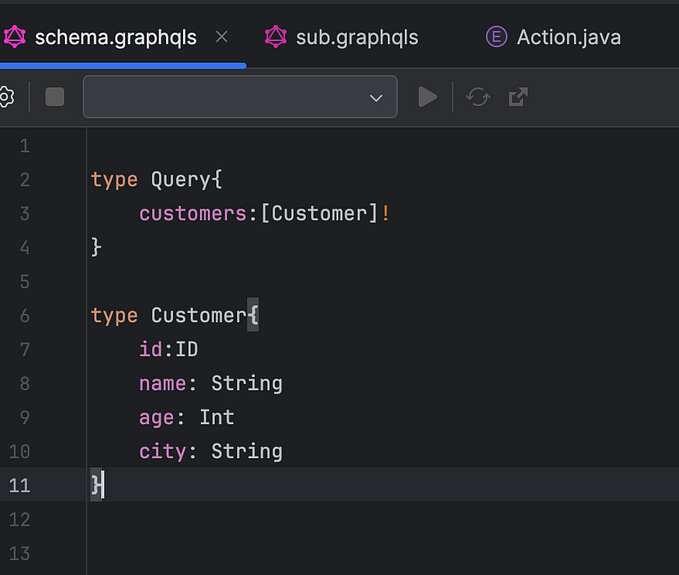
Task: Click line number 1 in the gutter
Action: point(25,146)
